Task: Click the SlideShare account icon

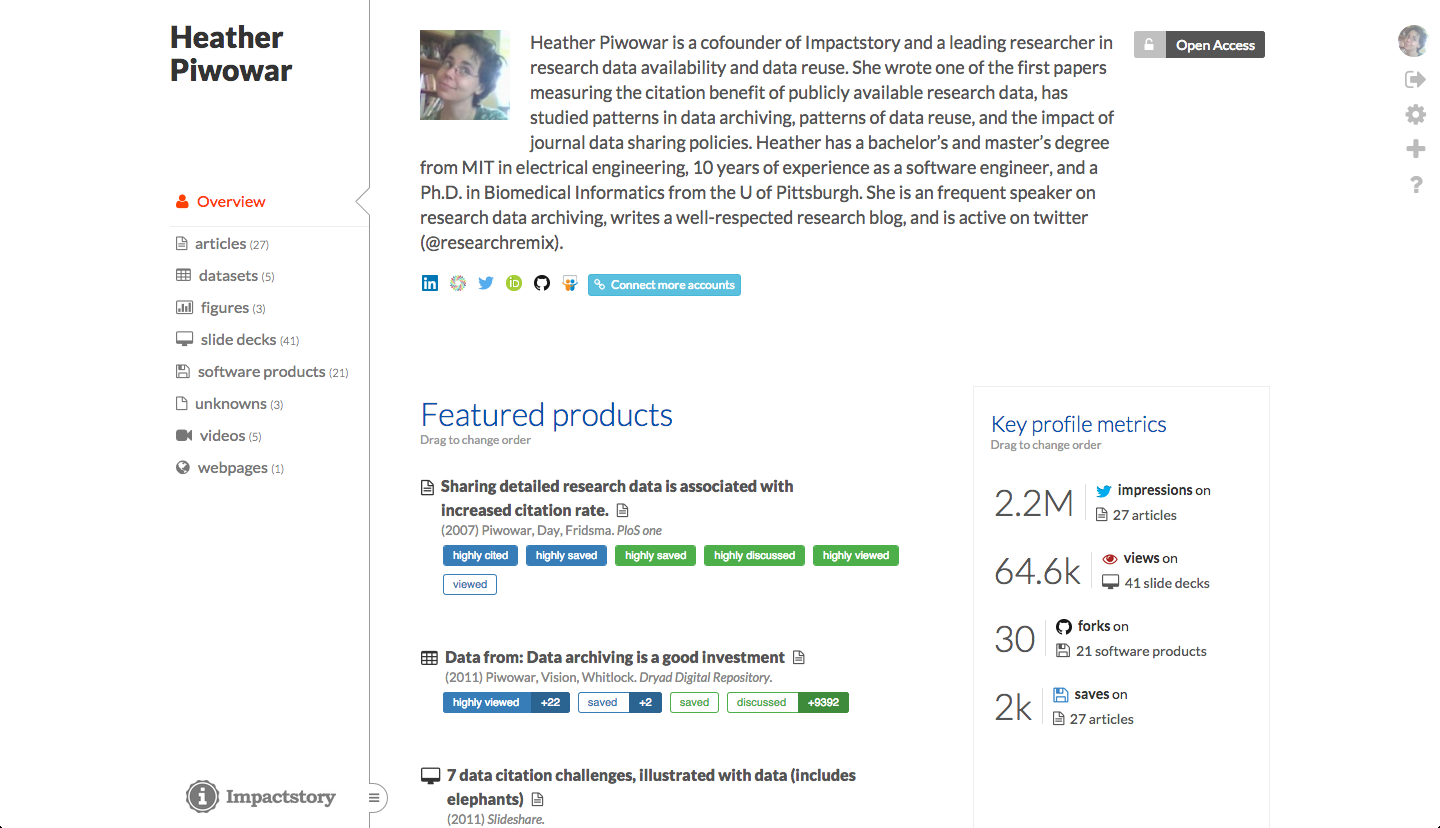Action: (570, 284)
